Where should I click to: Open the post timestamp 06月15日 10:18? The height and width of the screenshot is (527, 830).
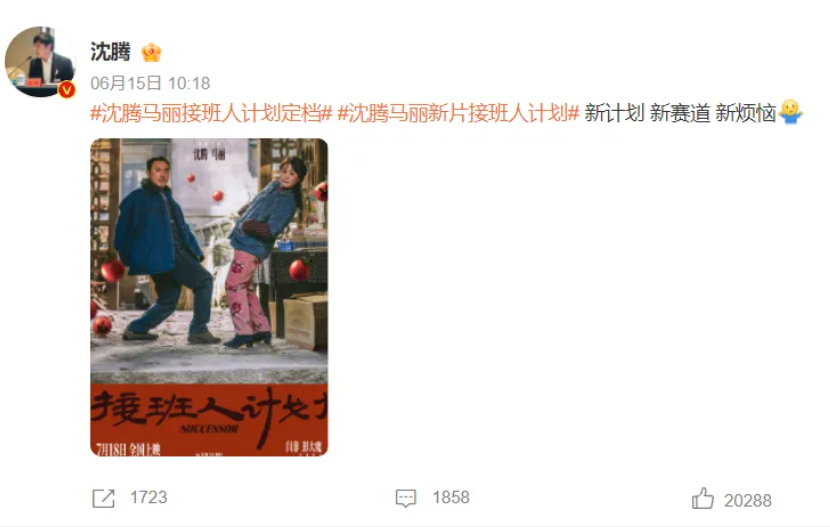150,83
